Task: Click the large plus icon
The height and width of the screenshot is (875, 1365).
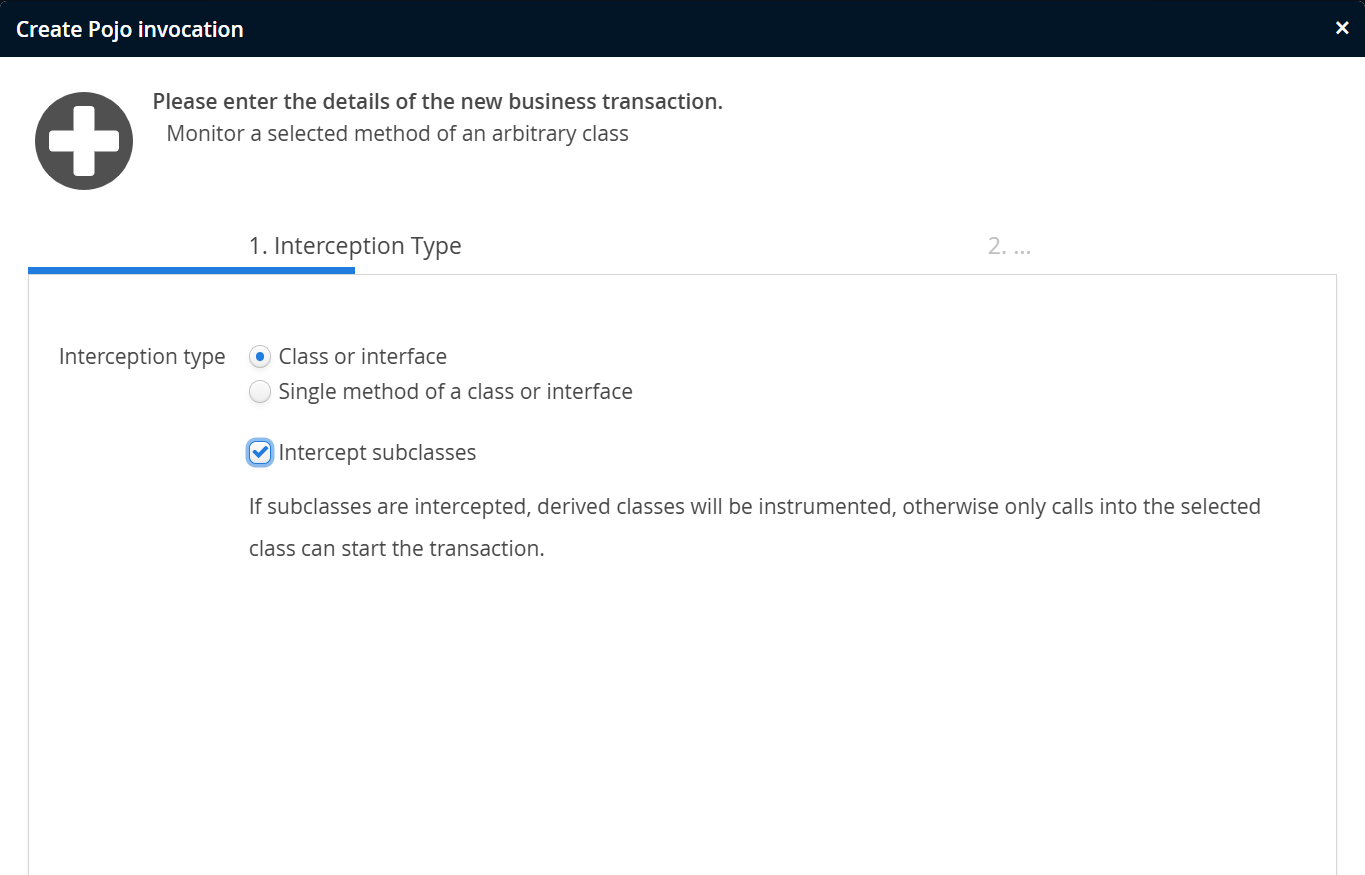Action: pyautogui.click(x=84, y=141)
